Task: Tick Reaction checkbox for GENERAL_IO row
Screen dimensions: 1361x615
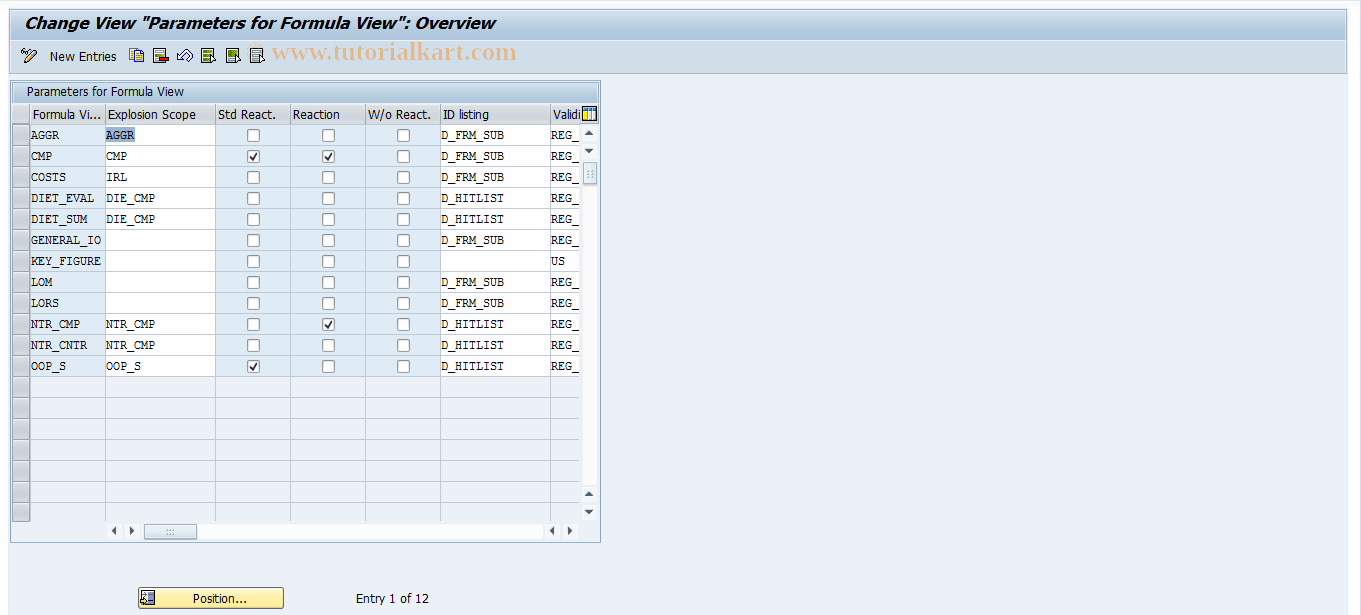Action: click(328, 240)
